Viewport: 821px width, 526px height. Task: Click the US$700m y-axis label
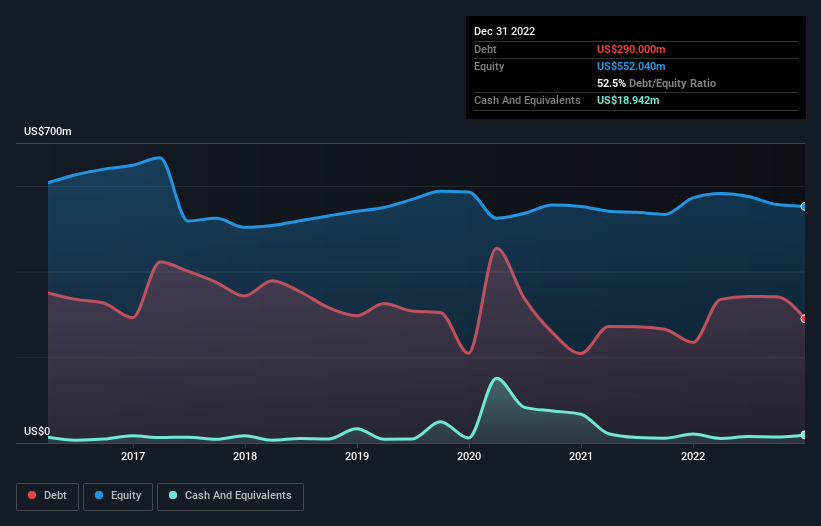pos(48,131)
